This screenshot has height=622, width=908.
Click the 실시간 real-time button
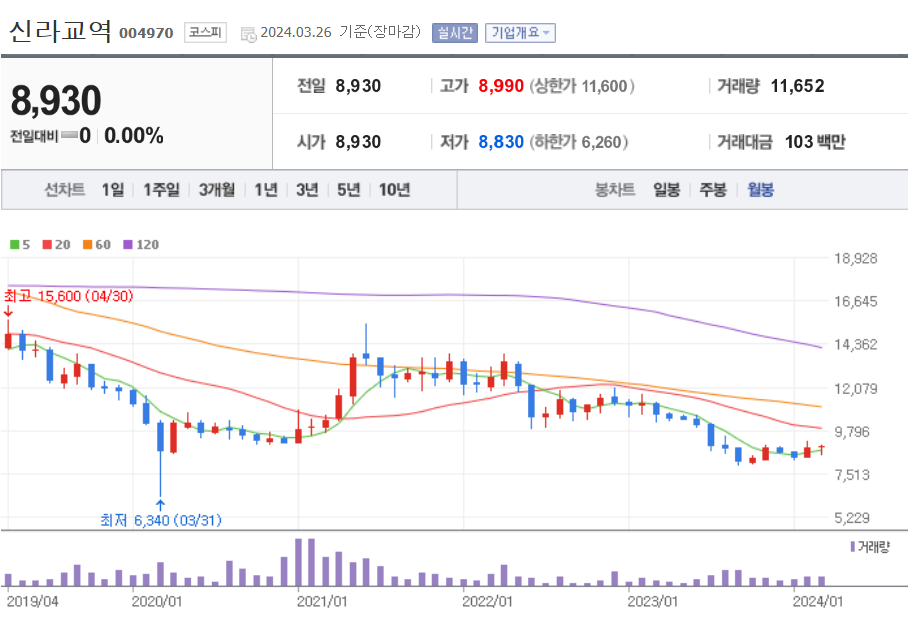coord(455,32)
